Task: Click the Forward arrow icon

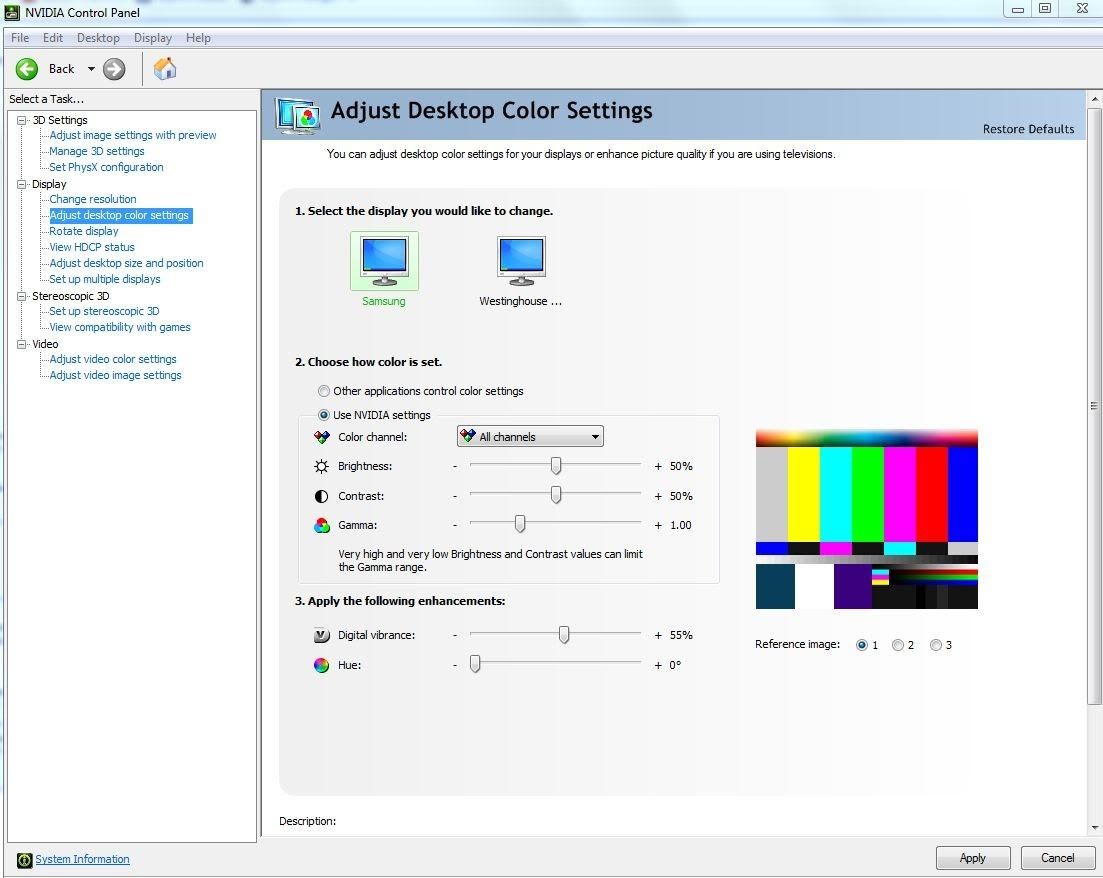Action: point(114,69)
